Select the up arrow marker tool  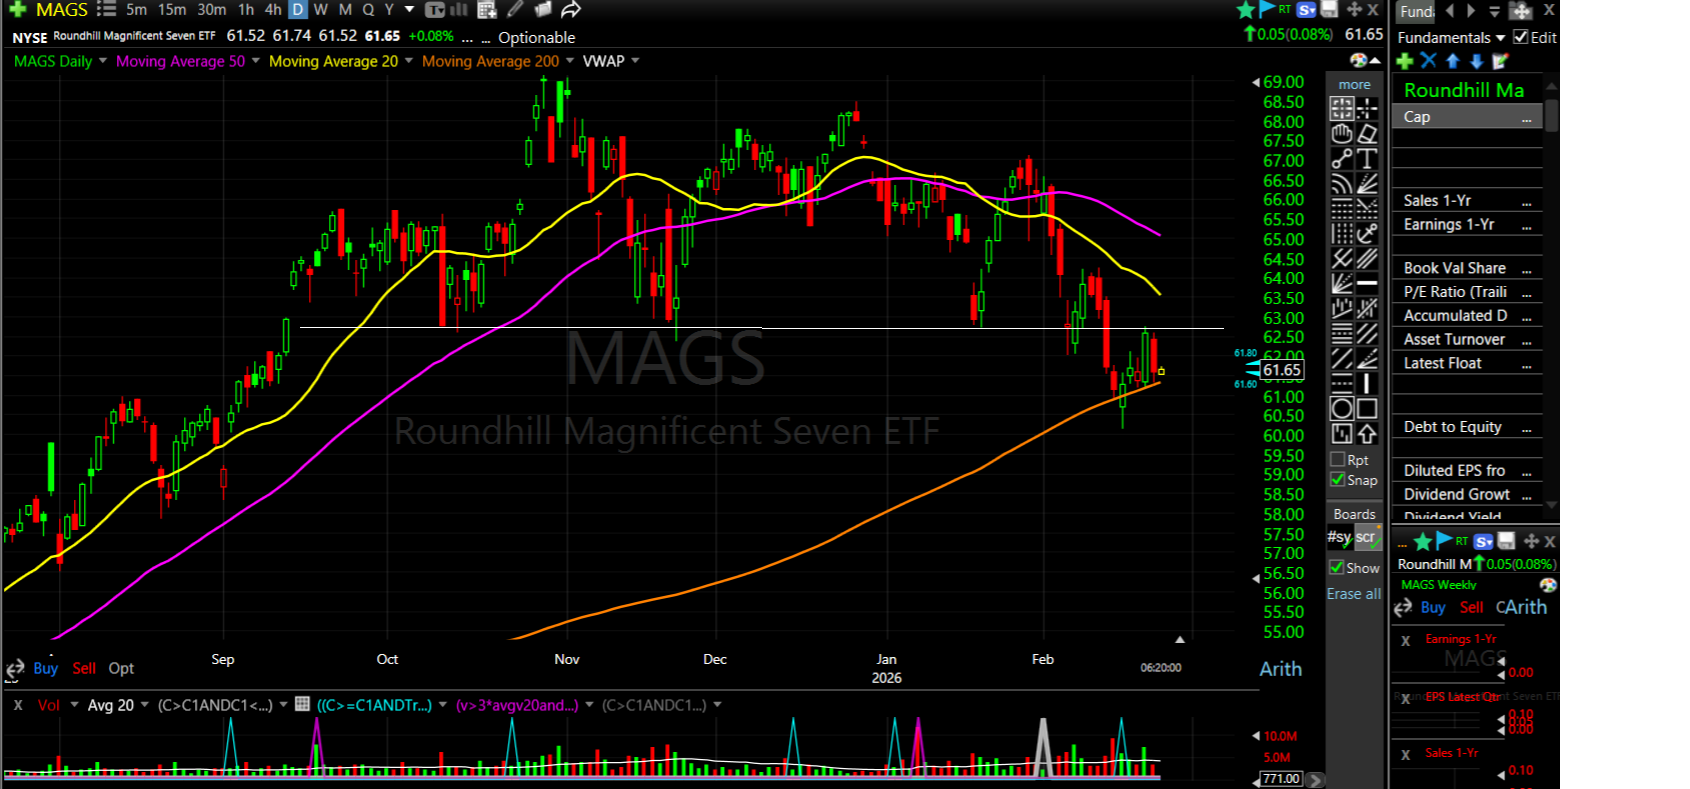(1367, 433)
